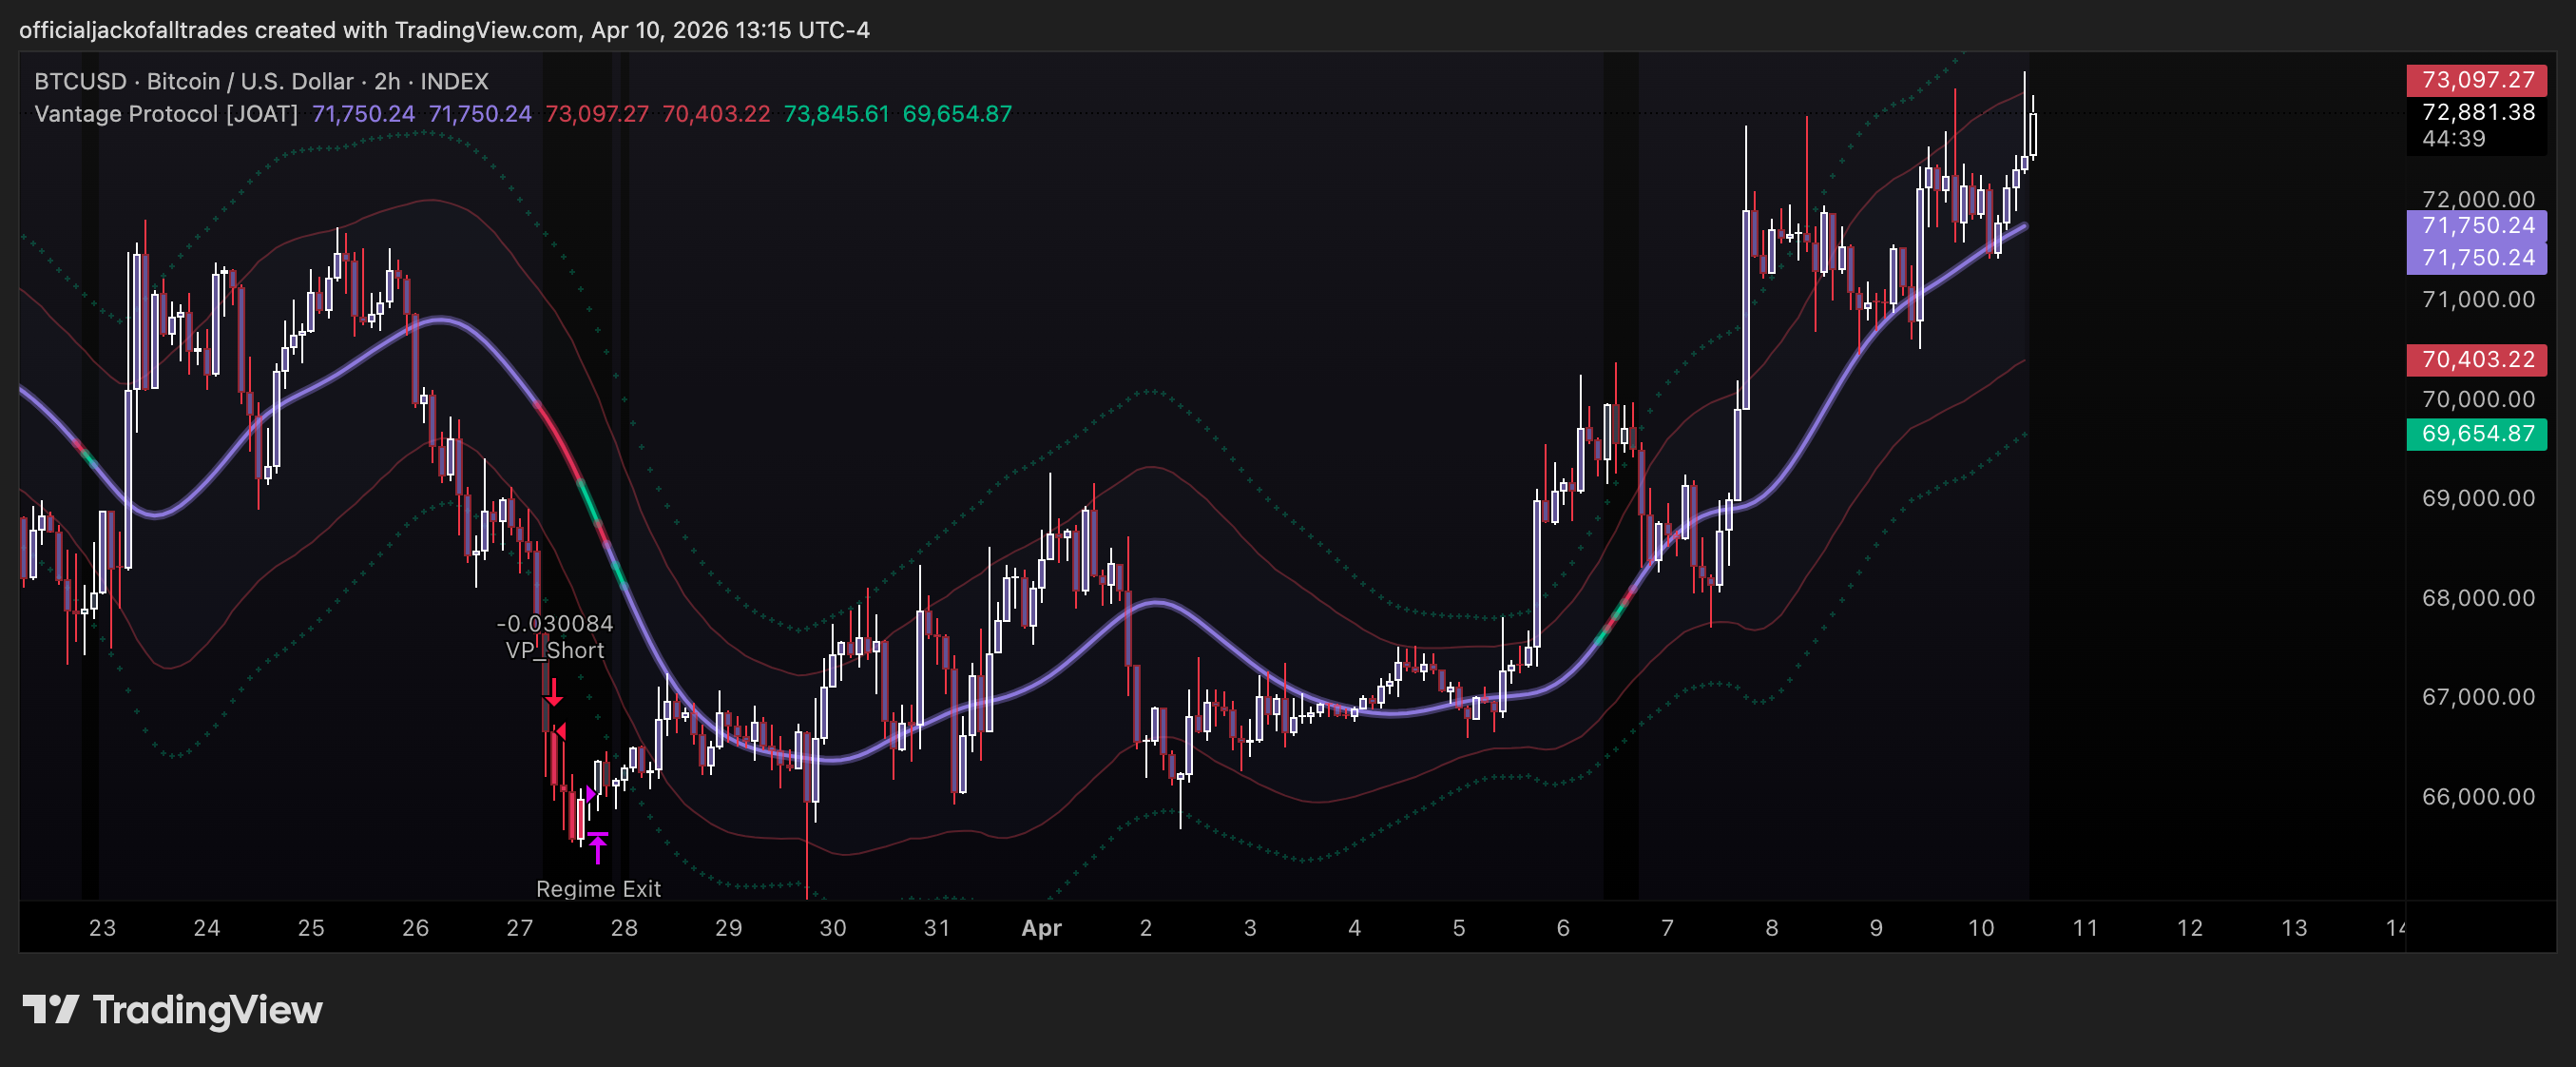Click the 67,000.00 axis value
This screenshot has width=2576, height=1067.
pyautogui.click(x=2478, y=697)
